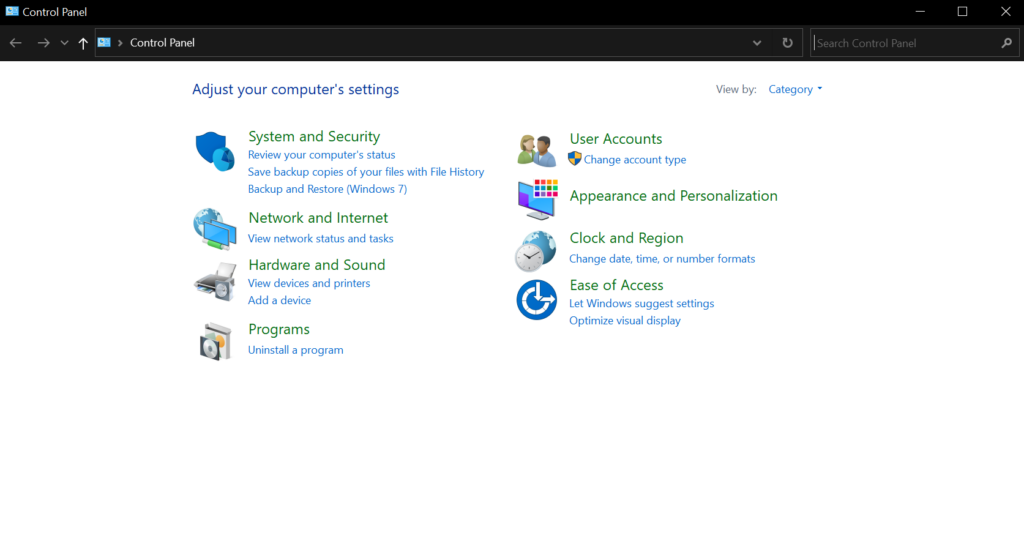
Task: Click the search magnifier icon
Action: 1006,43
